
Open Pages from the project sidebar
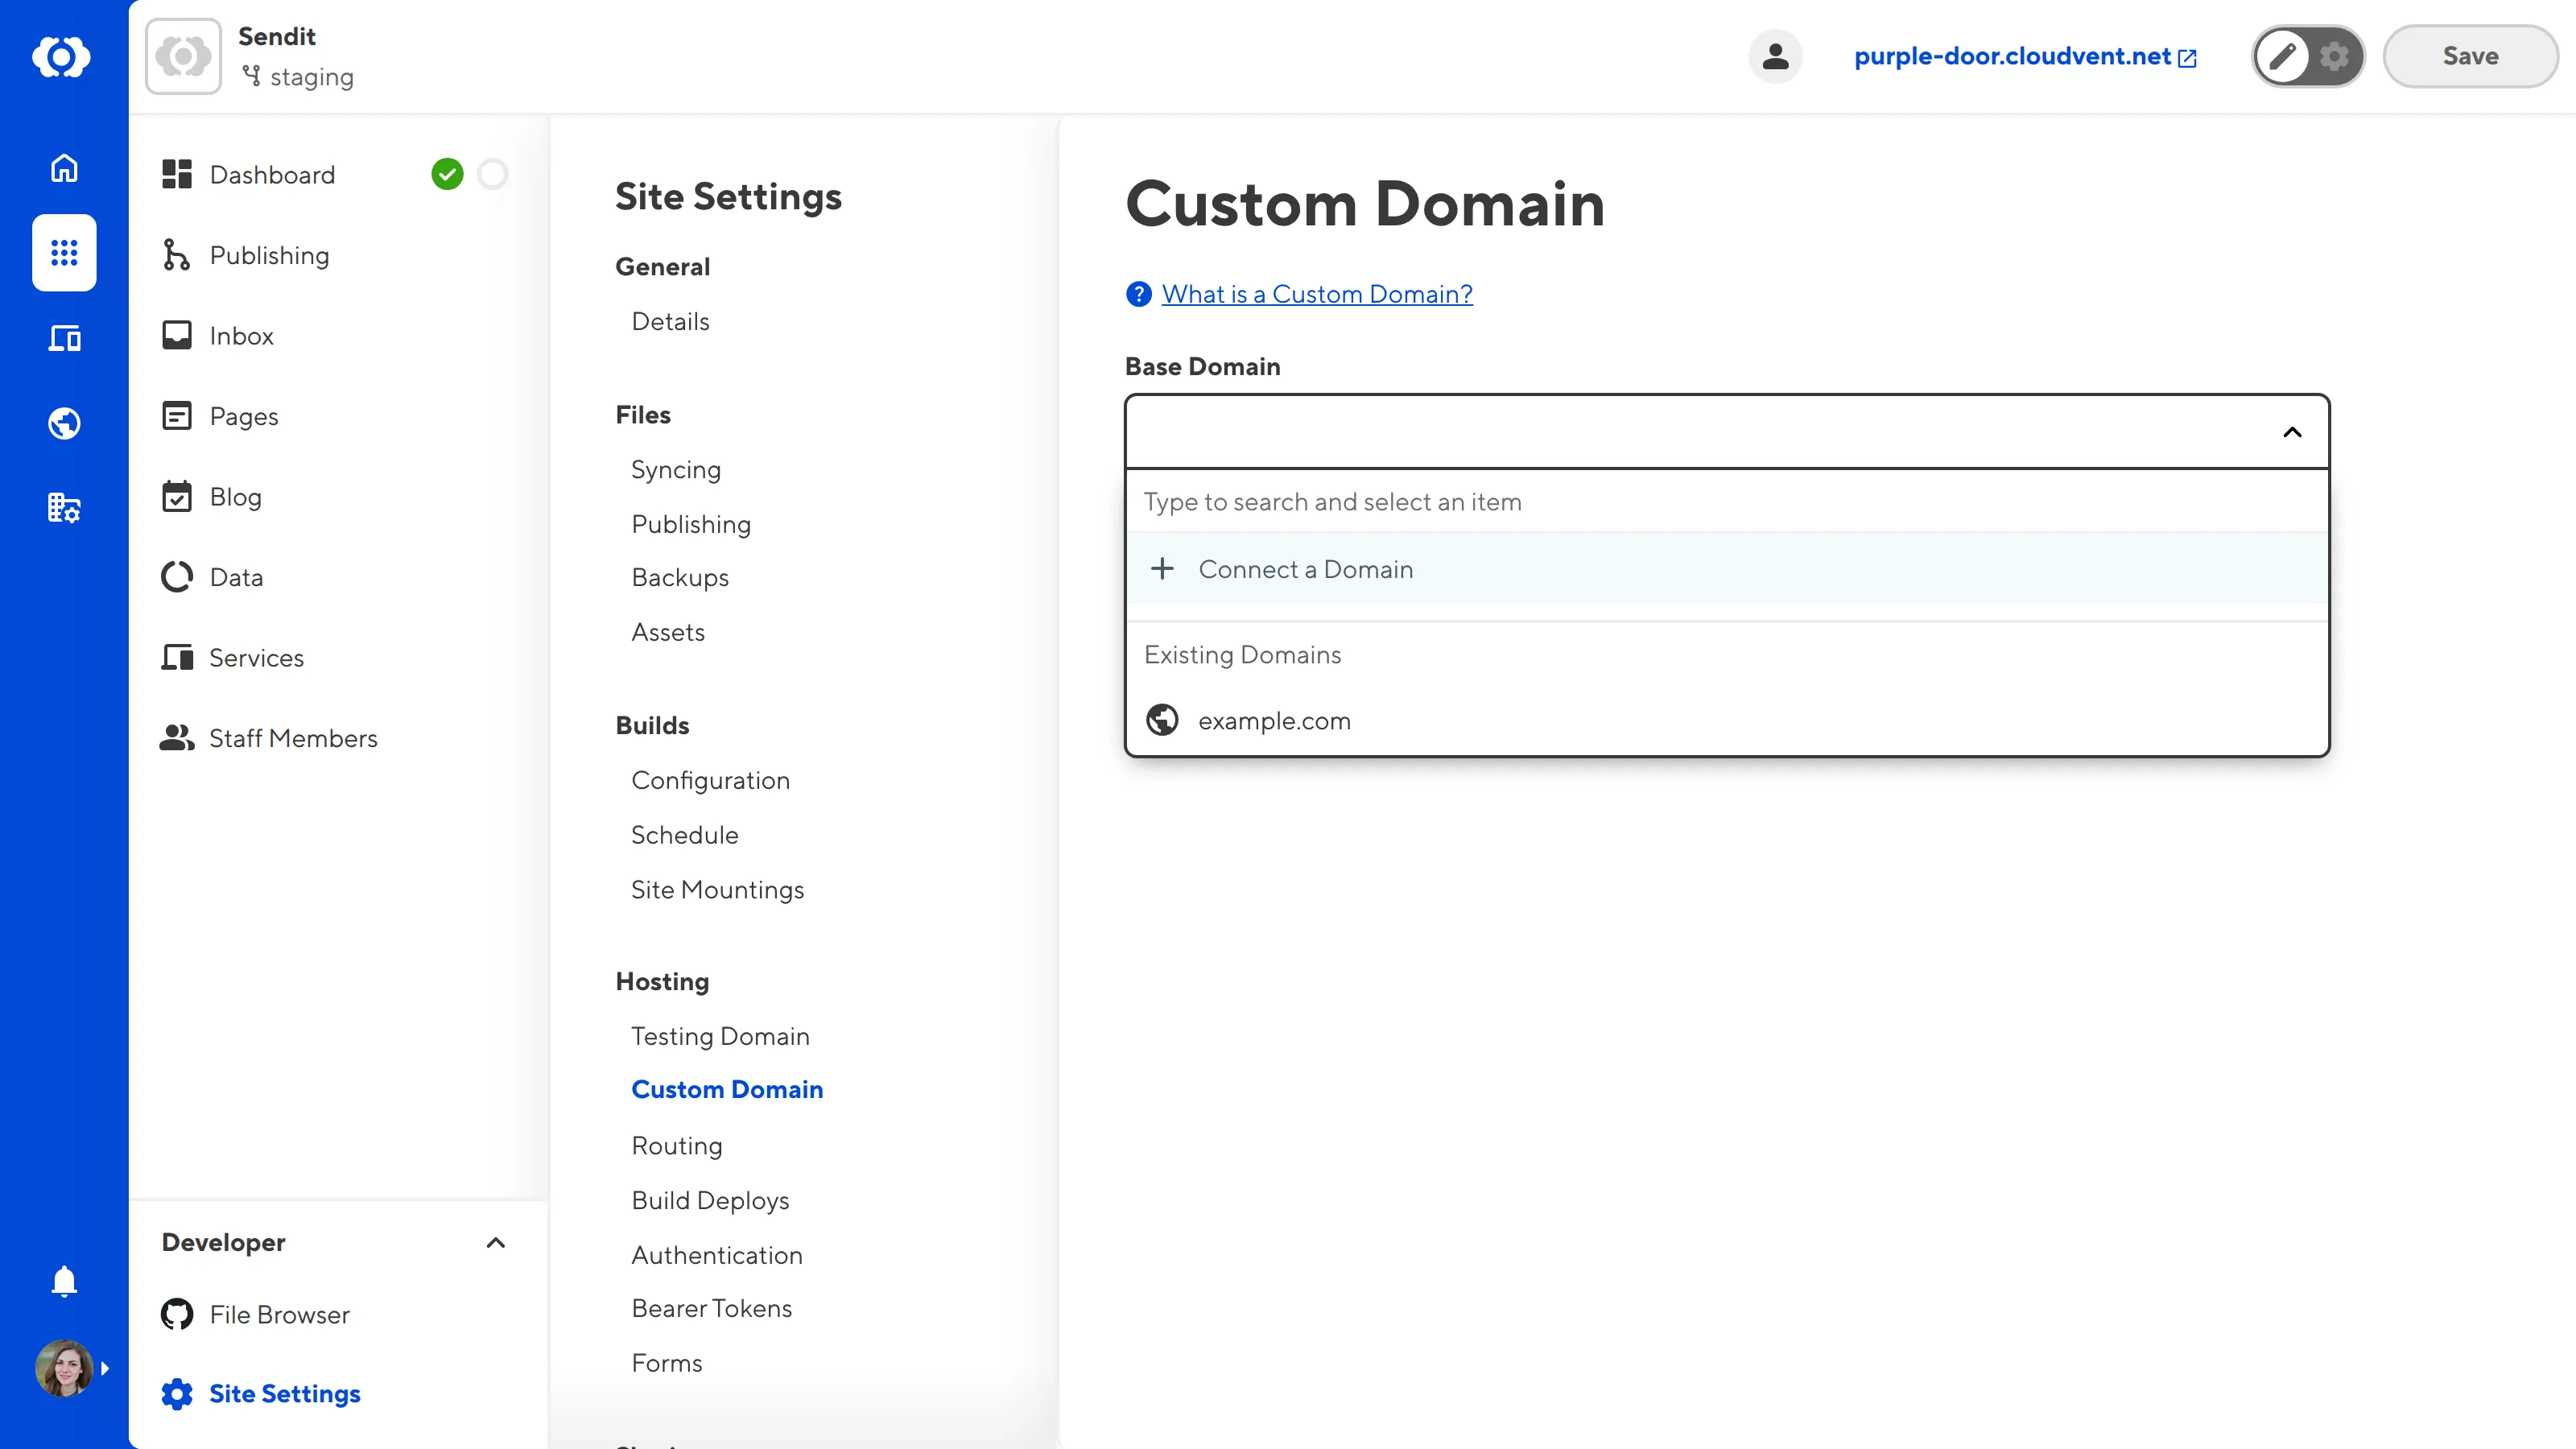point(243,416)
